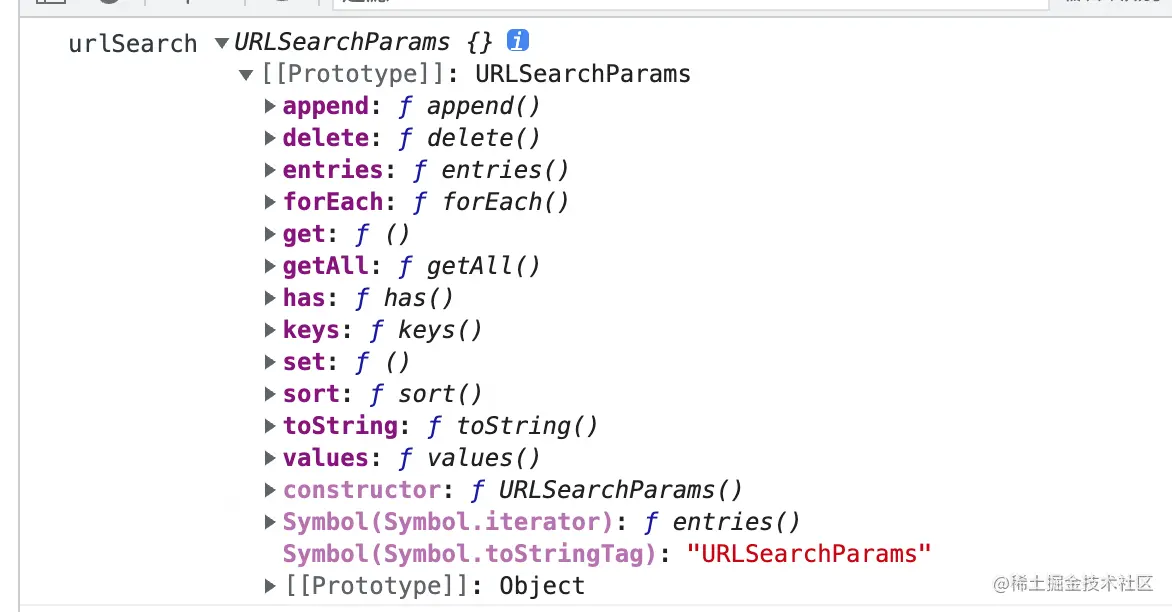Click the 'getAll' property name
The image size is (1172, 612).
pos(326,266)
